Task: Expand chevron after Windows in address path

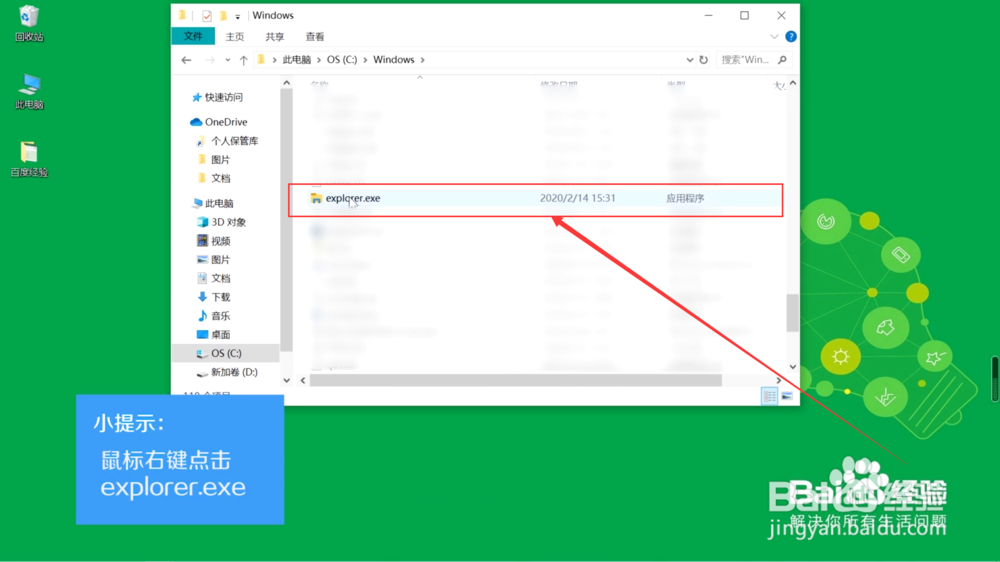Action: point(422,60)
